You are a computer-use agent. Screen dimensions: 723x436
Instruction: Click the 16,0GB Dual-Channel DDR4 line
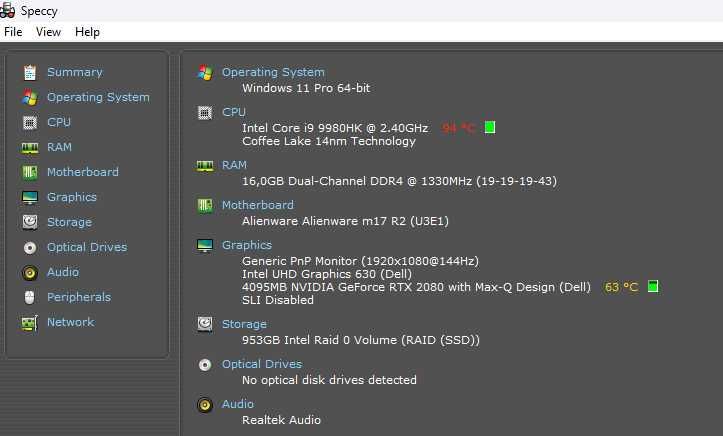pyautogui.click(x=399, y=181)
